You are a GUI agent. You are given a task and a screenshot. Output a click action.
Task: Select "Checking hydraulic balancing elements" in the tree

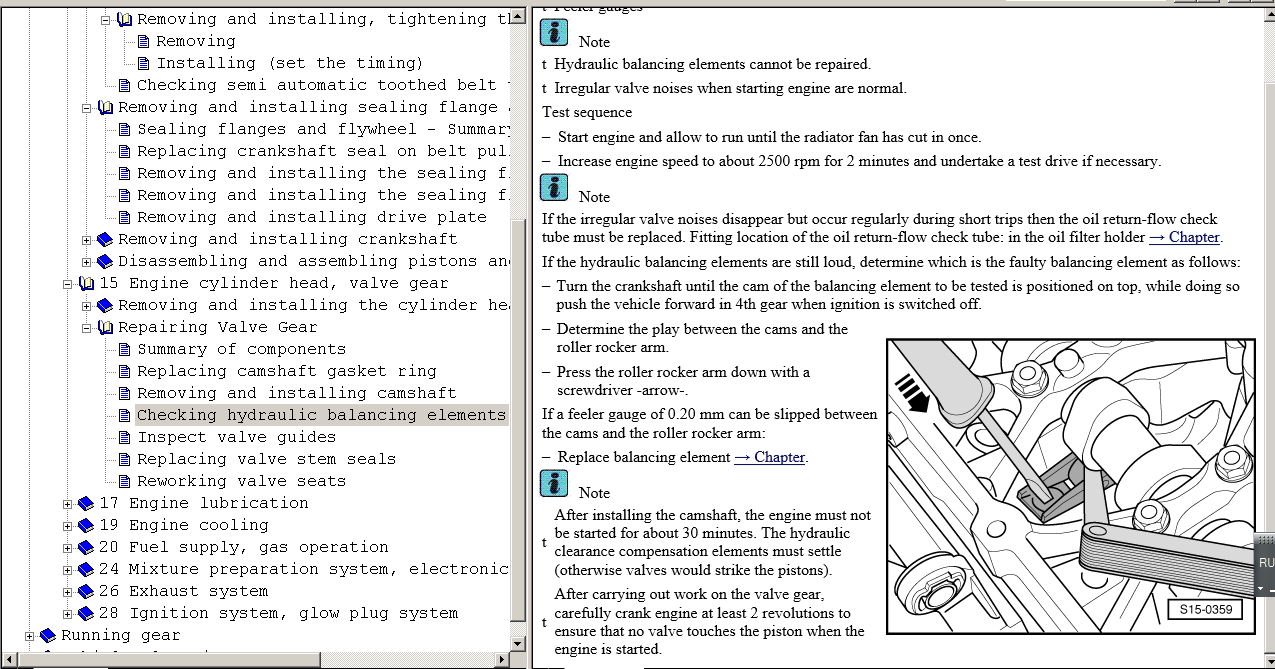pos(321,415)
